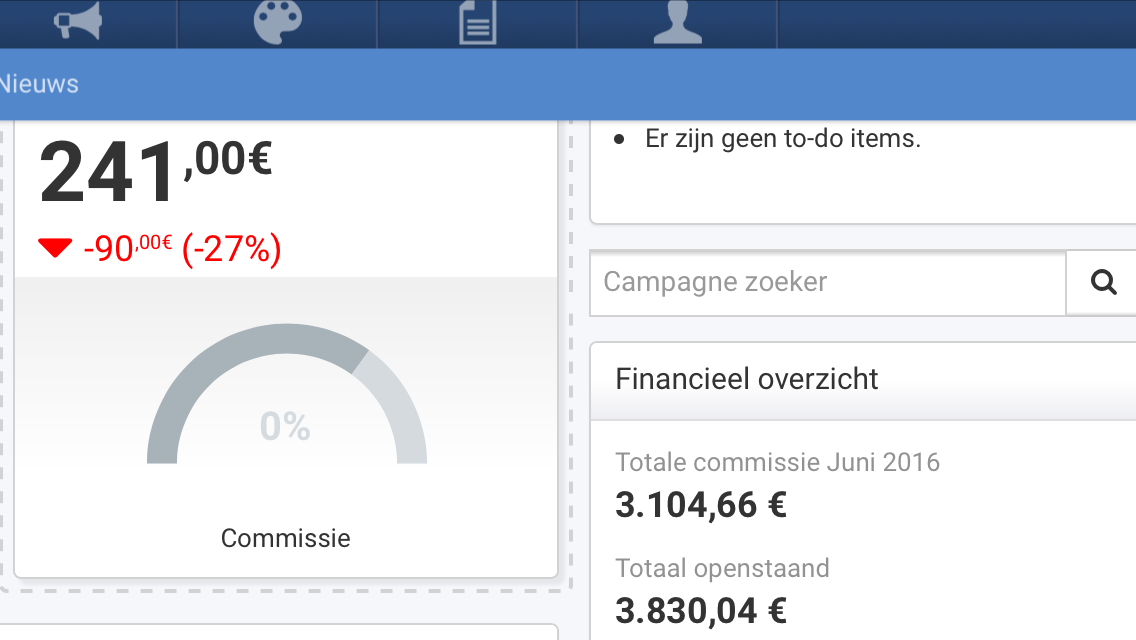Open the document reports icon

pos(477,22)
